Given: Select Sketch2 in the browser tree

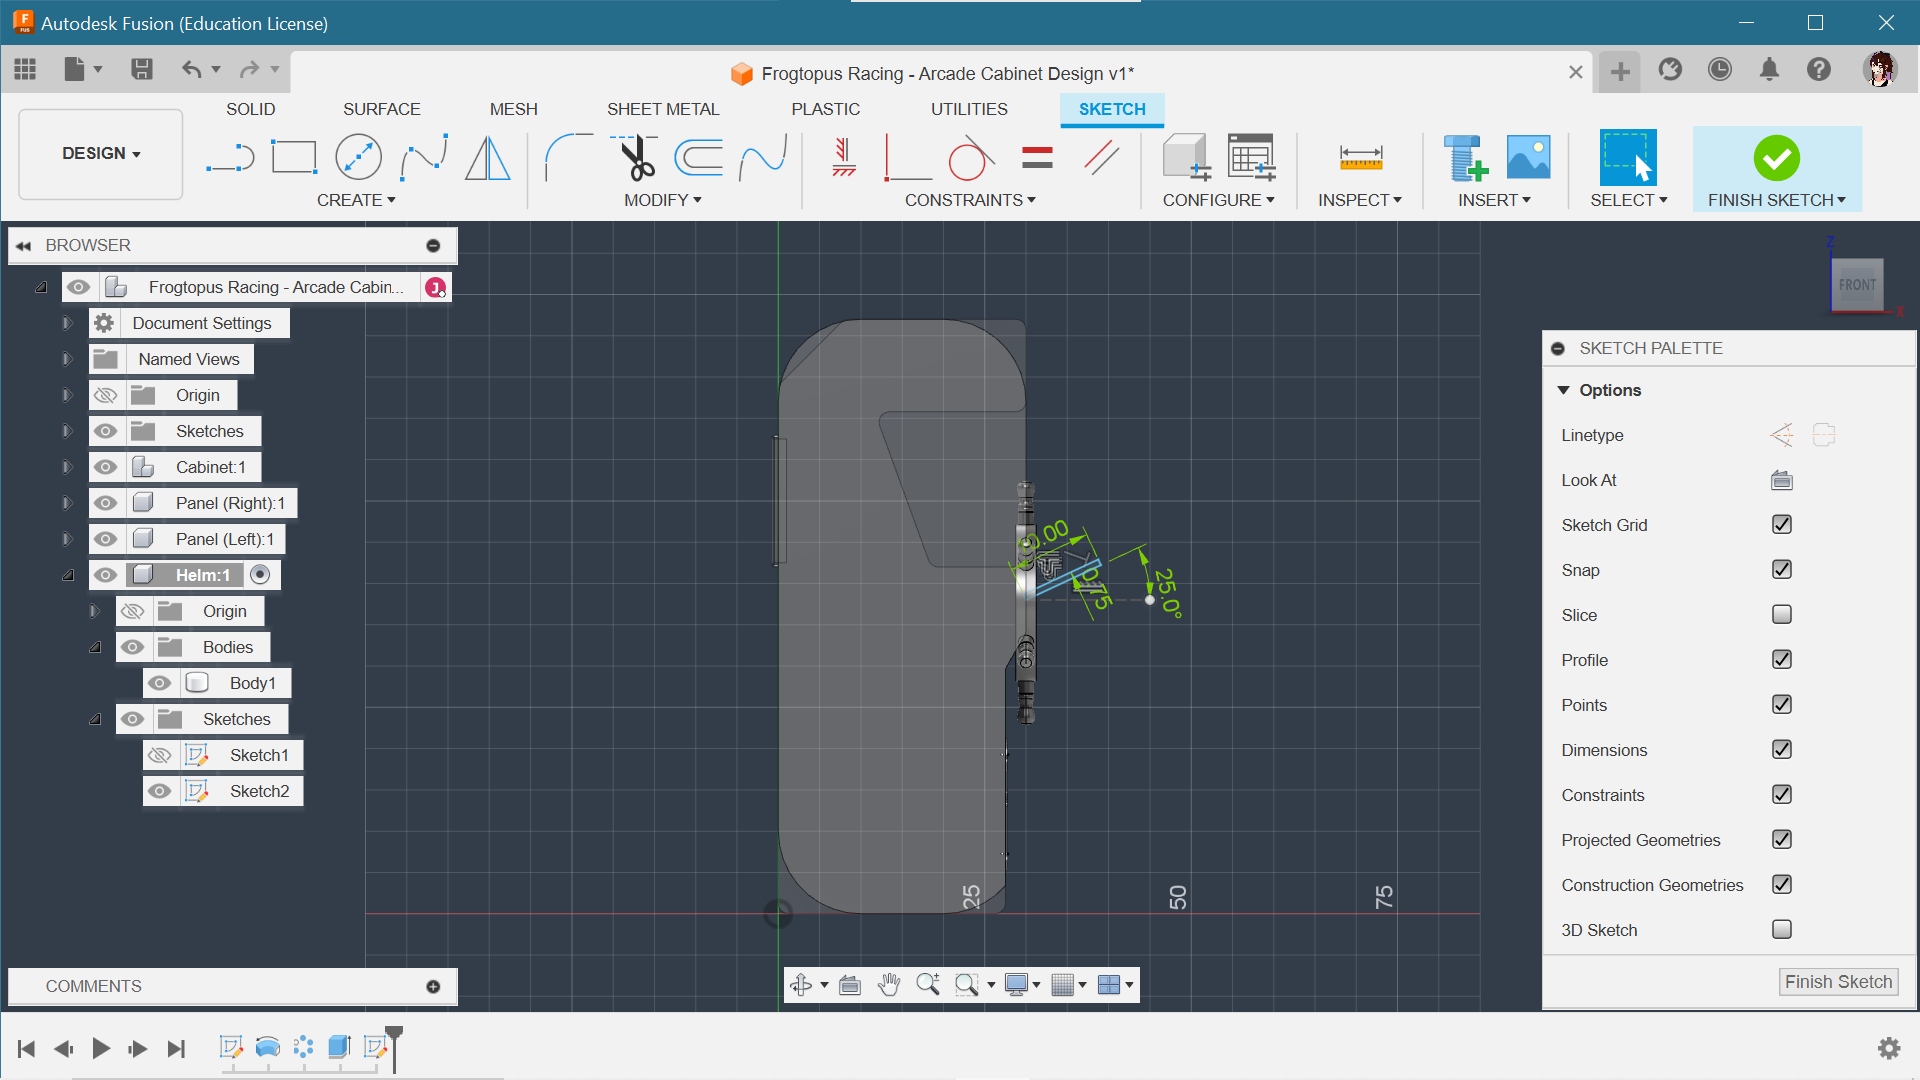Looking at the screenshot, I should click(259, 791).
